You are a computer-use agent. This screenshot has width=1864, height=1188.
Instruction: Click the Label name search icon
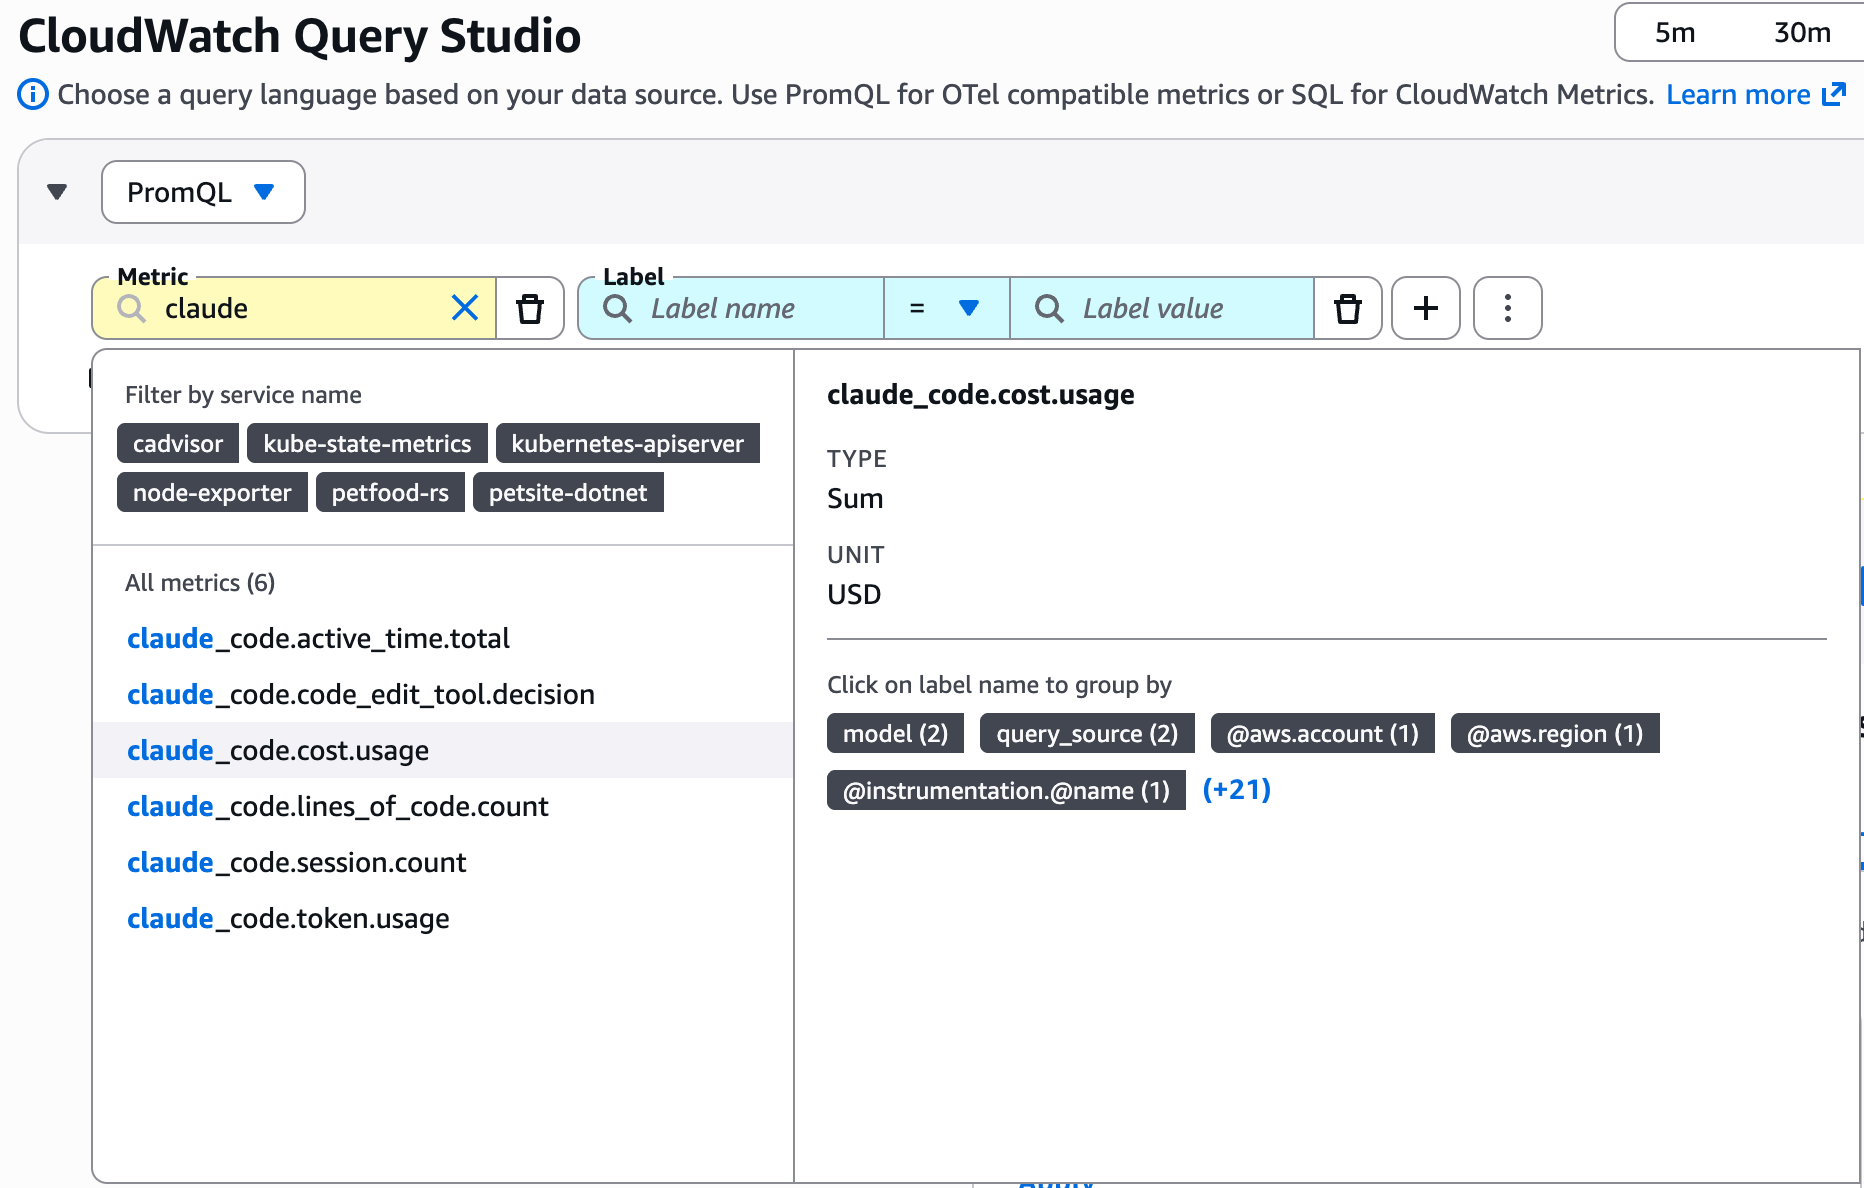(x=618, y=308)
